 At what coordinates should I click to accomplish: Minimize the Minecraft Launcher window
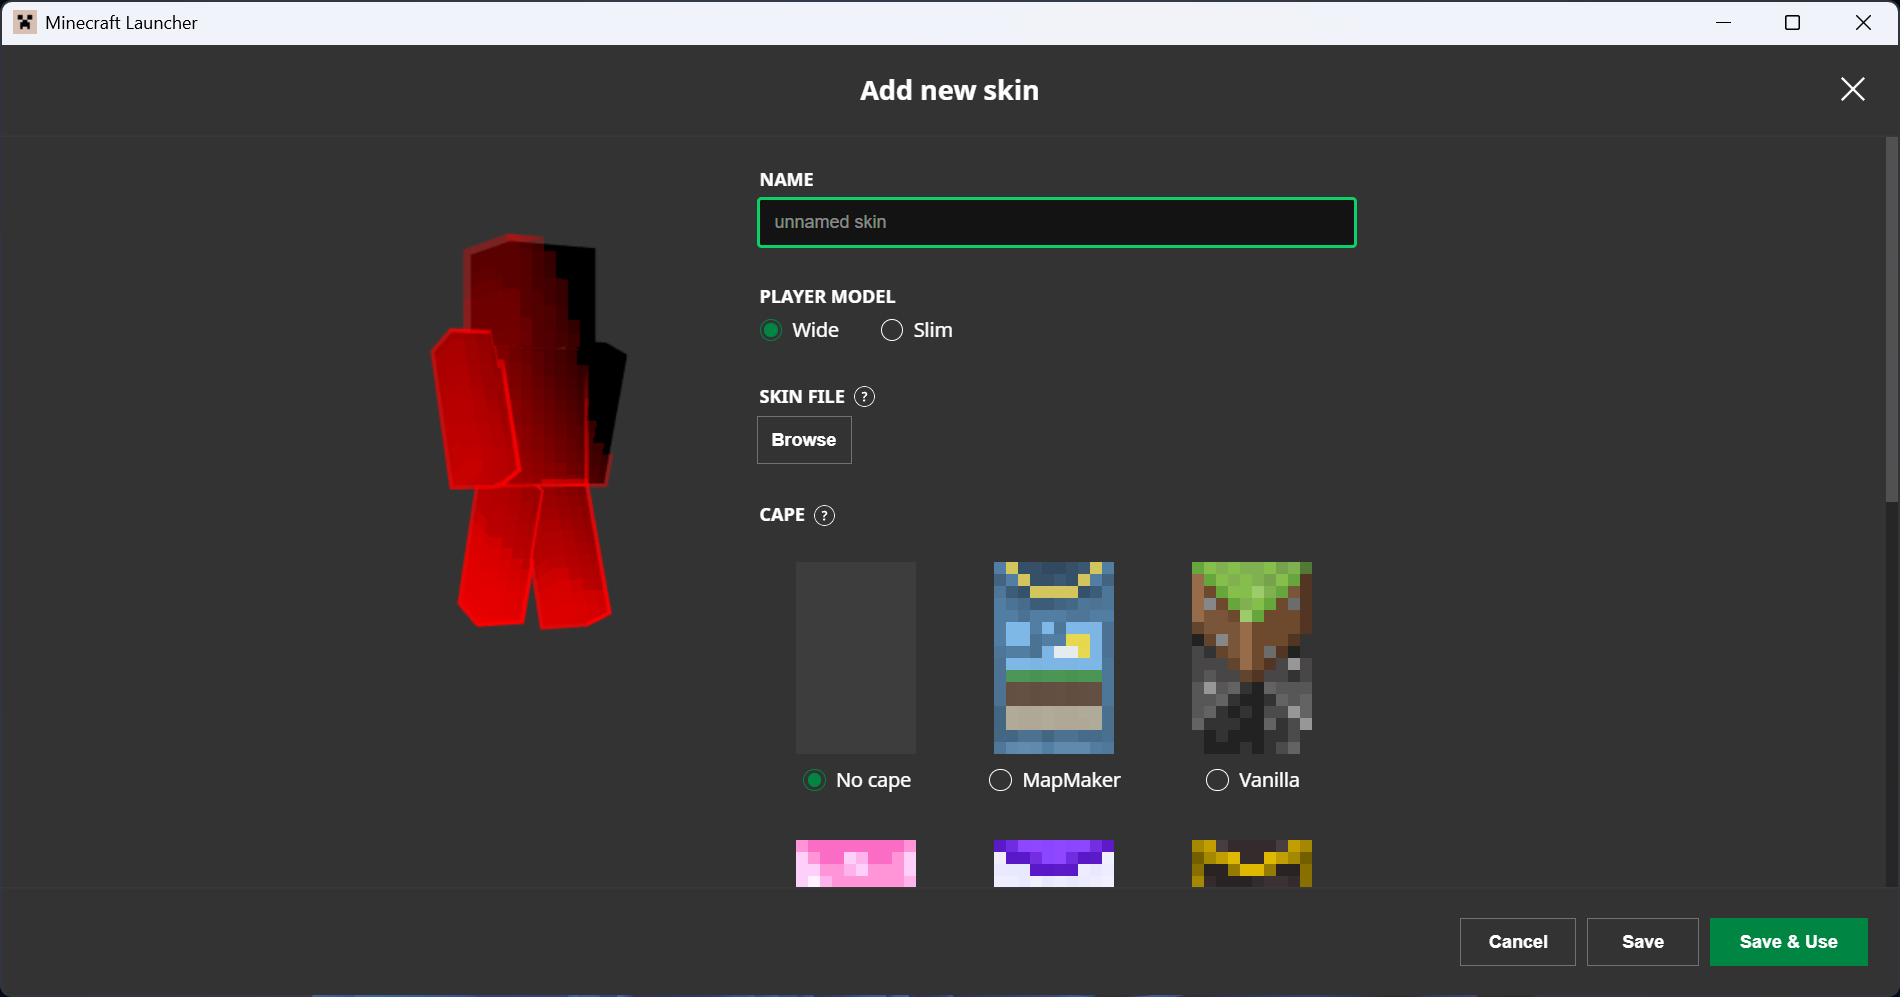(1723, 22)
